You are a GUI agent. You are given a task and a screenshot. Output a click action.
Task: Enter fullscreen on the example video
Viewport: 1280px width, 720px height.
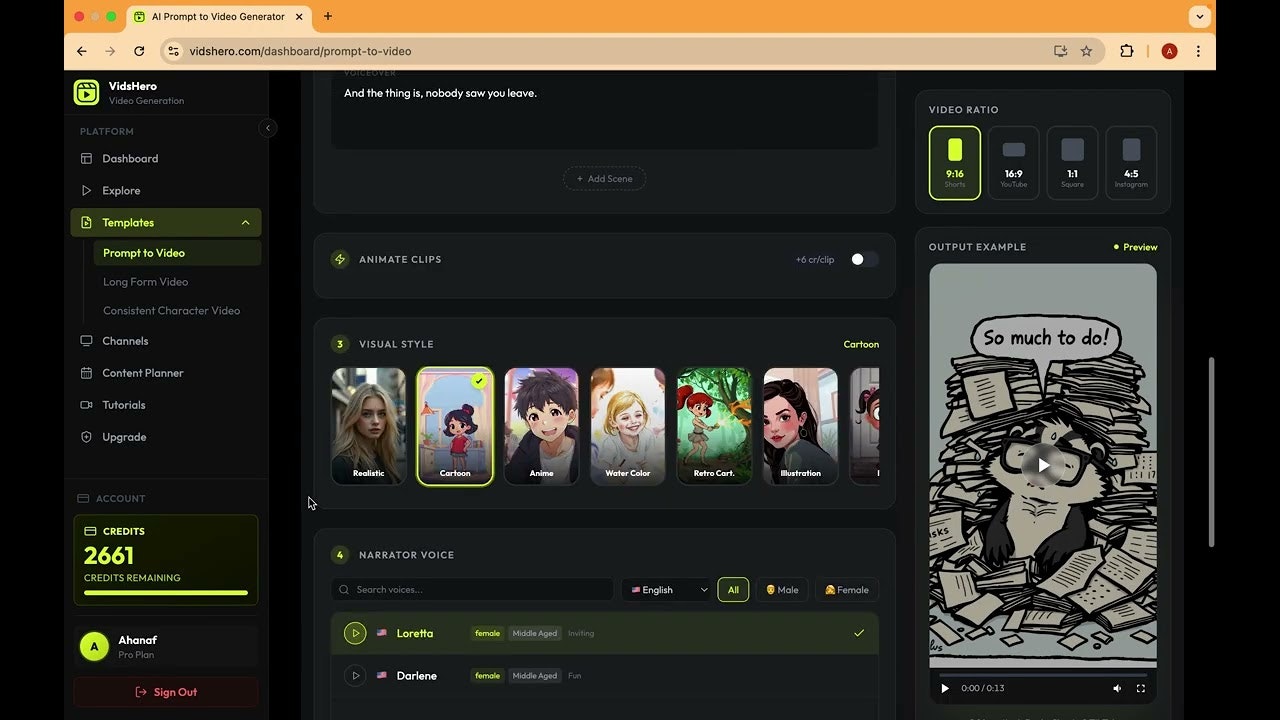click(x=1141, y=688)
